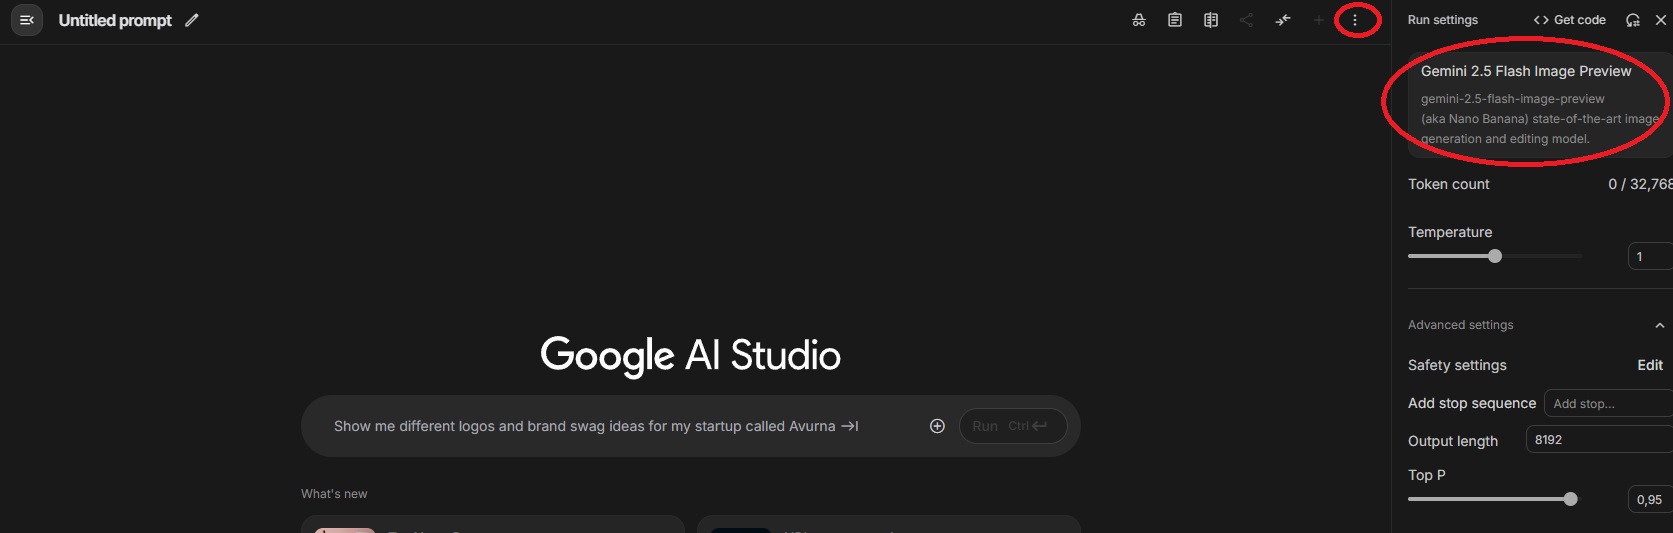Open compare mode icon
Screen dimensions: 1673x533
(x=1211, y=20)
